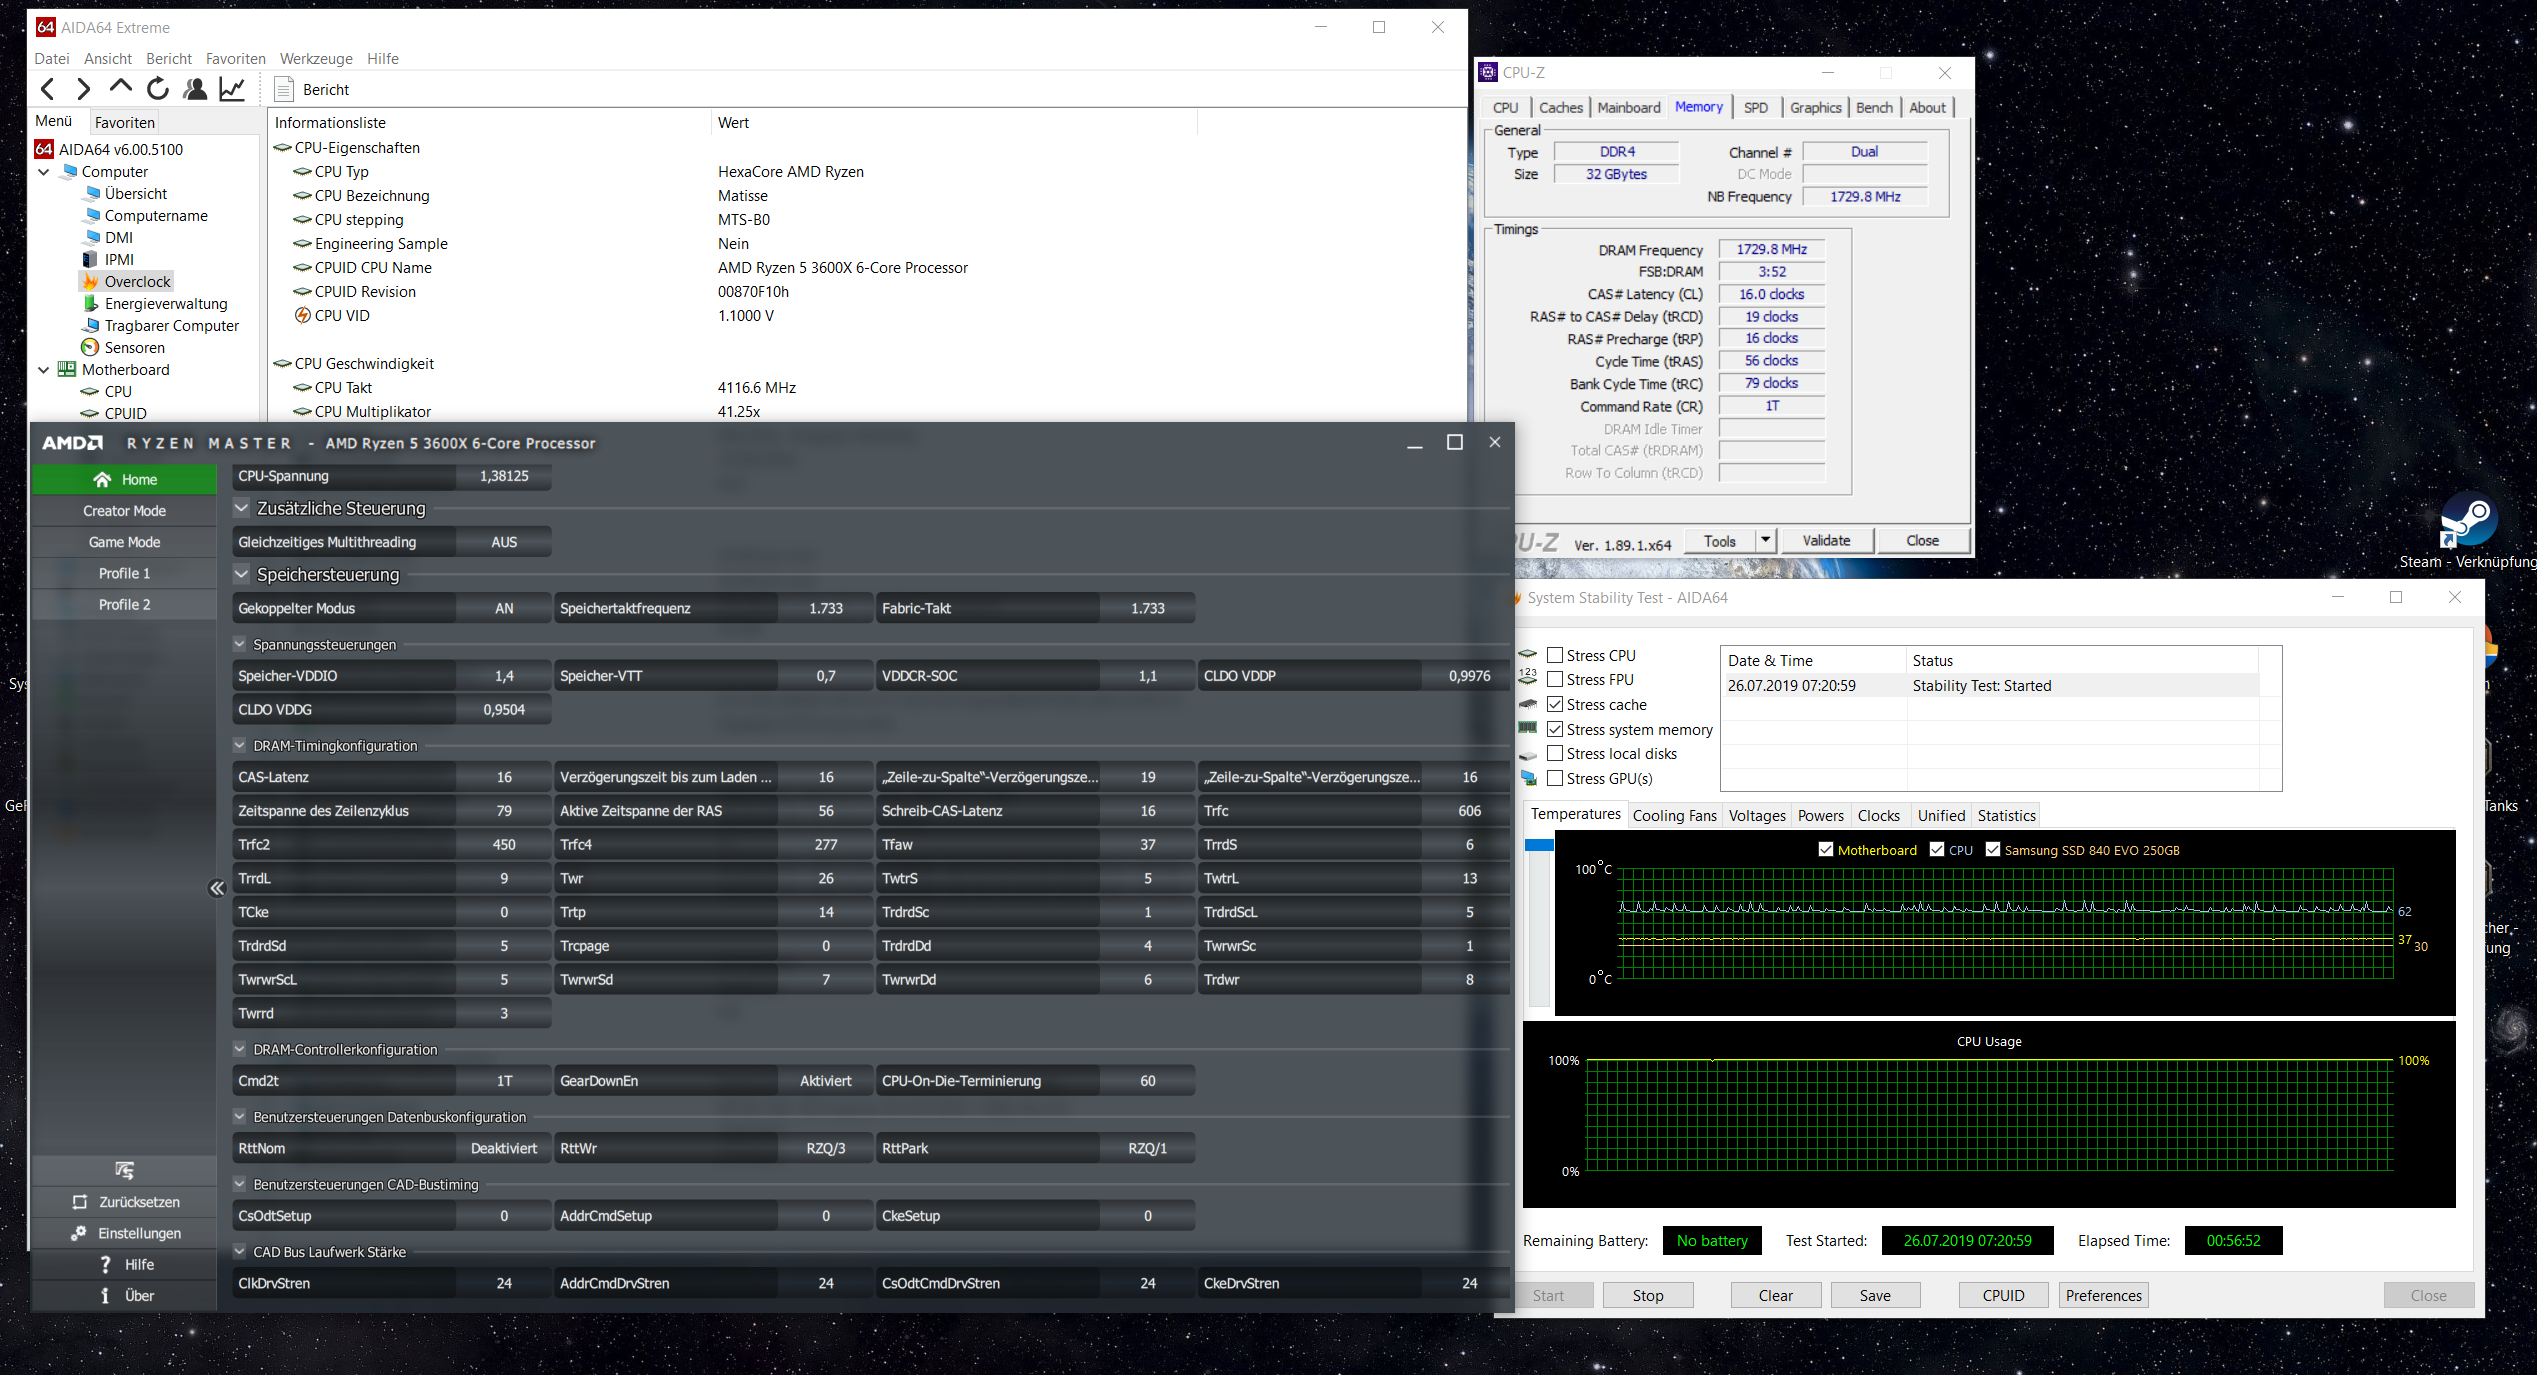Viewport: 2537px width, 1375px height.
Task: Collapse the Speichersteuerung section
Action: [x=241, y=574]
